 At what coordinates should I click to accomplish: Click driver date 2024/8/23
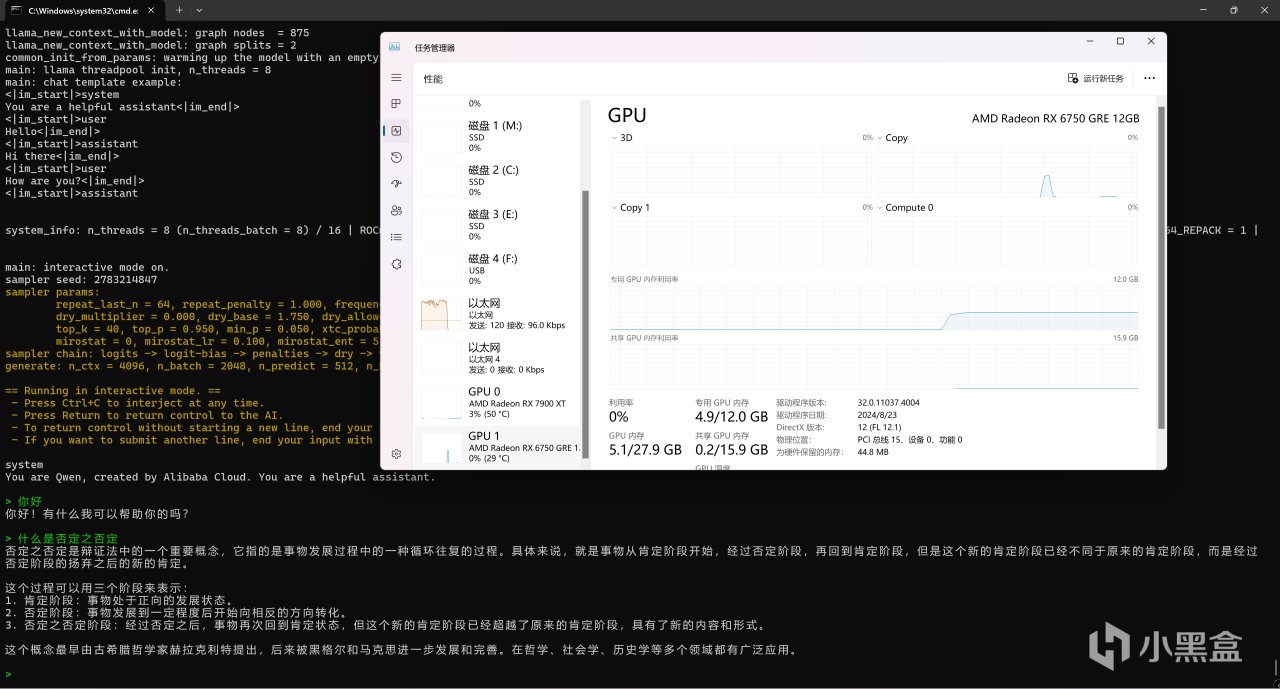tap(876, 414)
